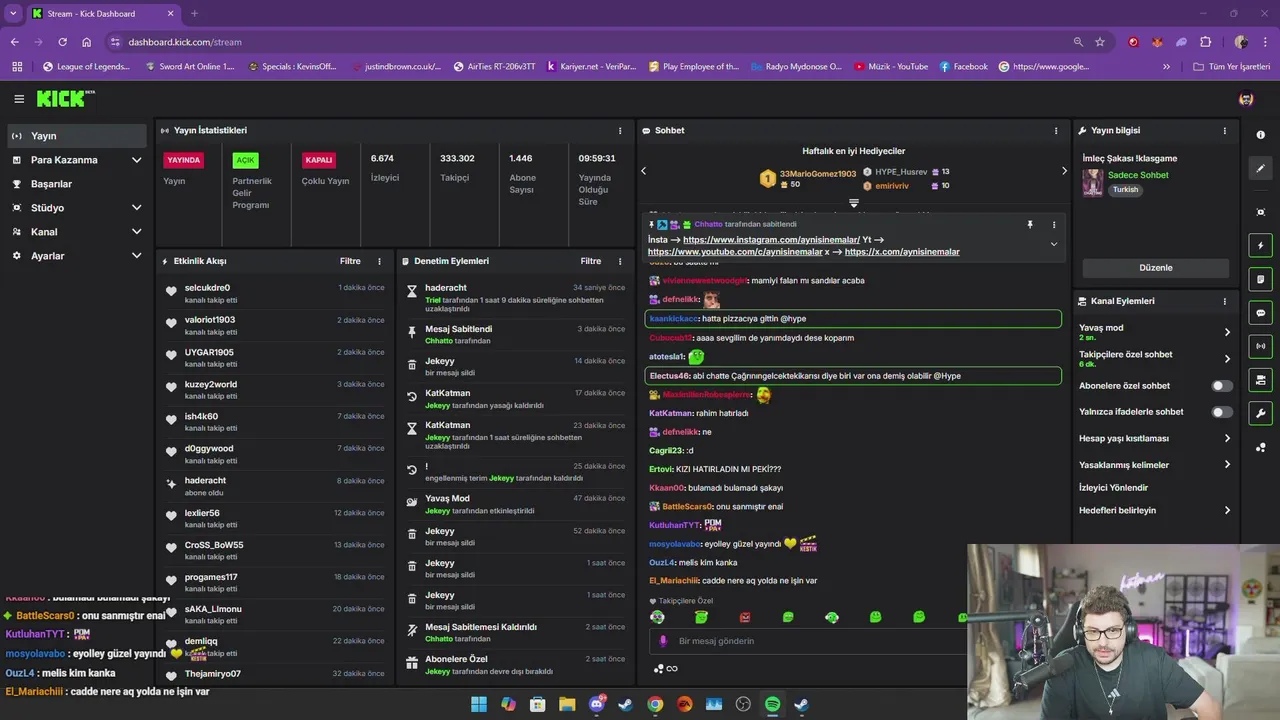Toggle the lightning bolt widget icon

[x=1260, y=245]
